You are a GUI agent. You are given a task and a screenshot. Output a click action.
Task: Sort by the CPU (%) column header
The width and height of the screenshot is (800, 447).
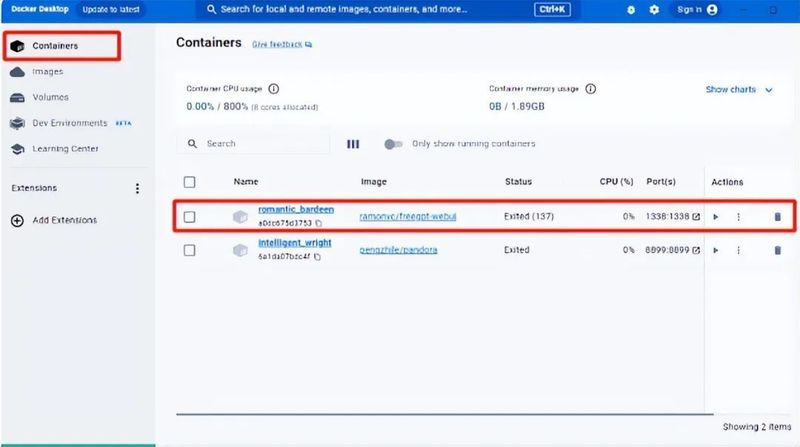coord(616,182)
